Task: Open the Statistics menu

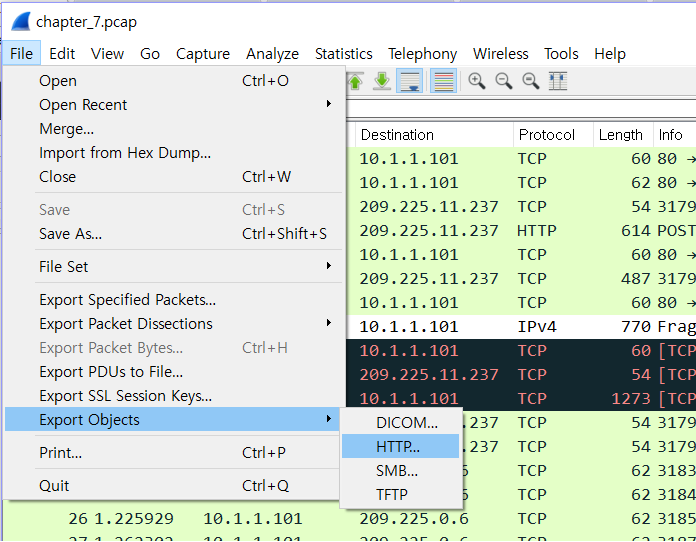Action: [344, 54]
